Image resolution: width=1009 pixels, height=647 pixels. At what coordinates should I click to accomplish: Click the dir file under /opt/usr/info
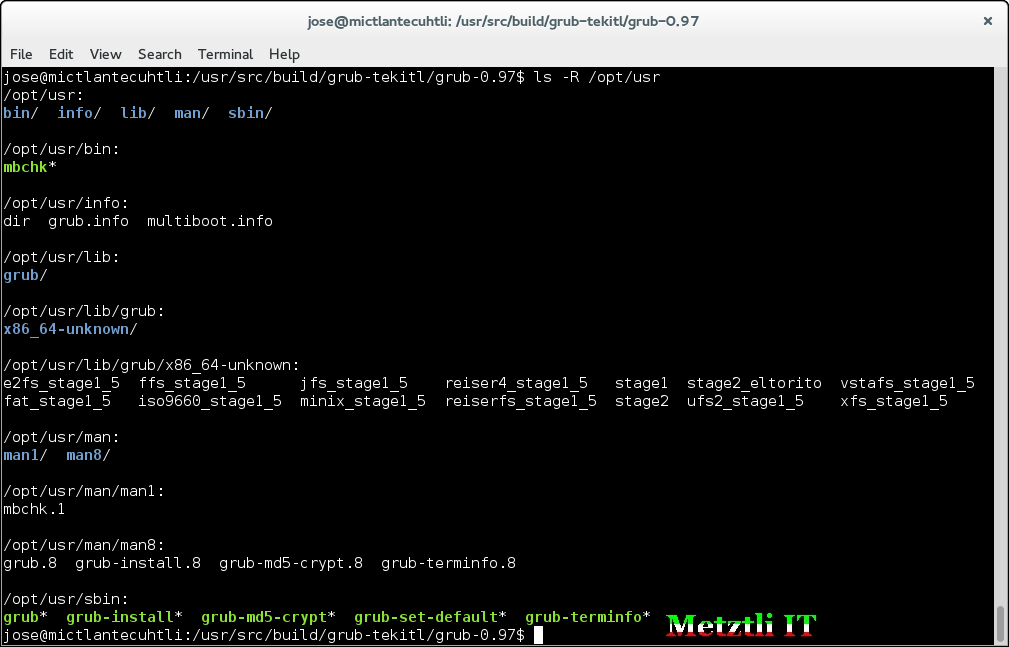(x=16, y=221)
